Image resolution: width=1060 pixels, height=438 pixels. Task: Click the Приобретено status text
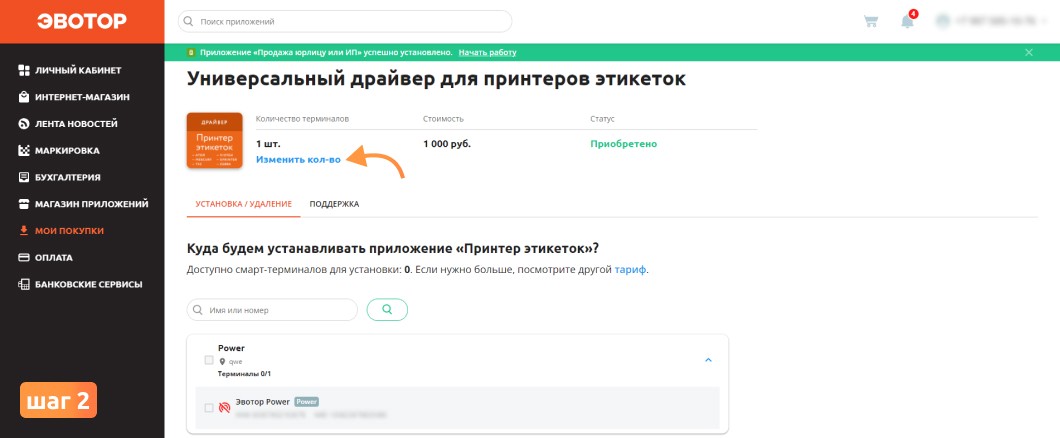pyautogui.click(x=623, y=144)
